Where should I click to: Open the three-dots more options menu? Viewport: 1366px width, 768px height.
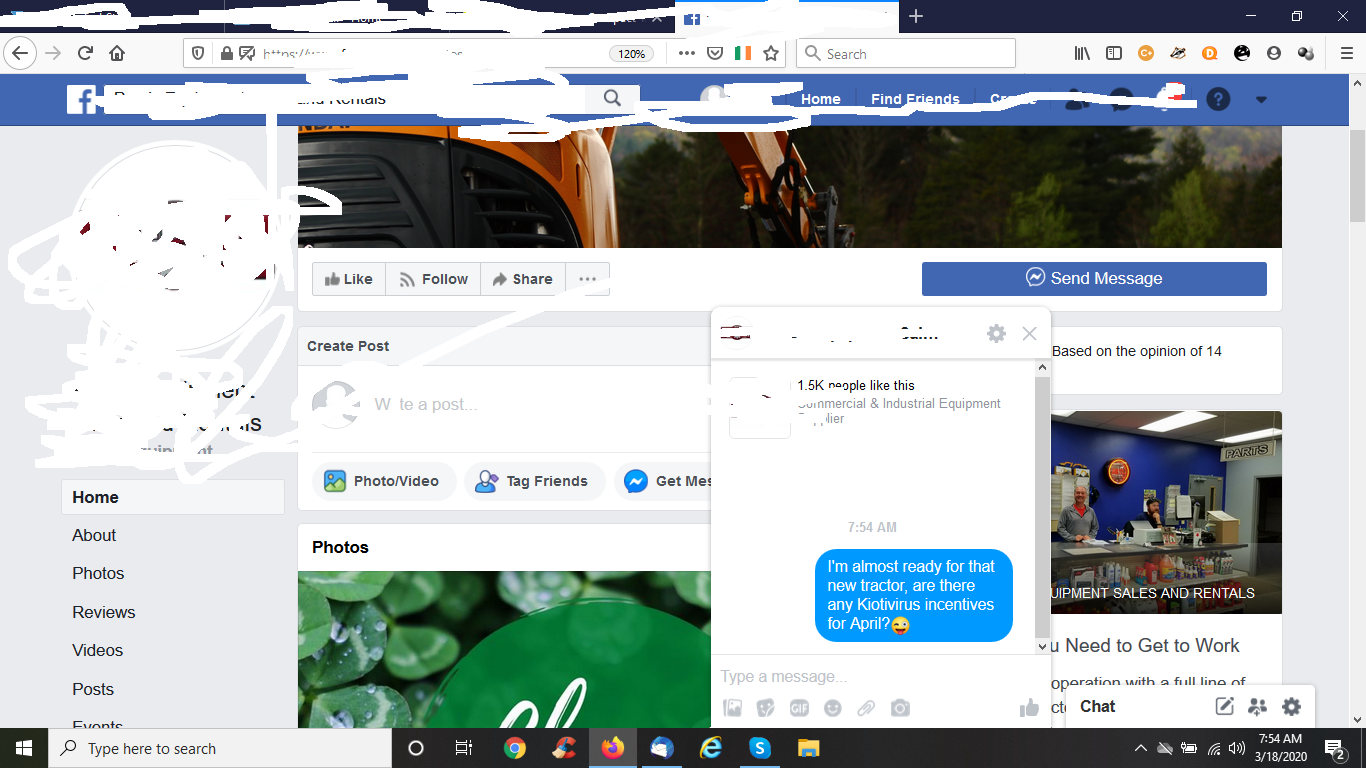[x=587, y=279]
